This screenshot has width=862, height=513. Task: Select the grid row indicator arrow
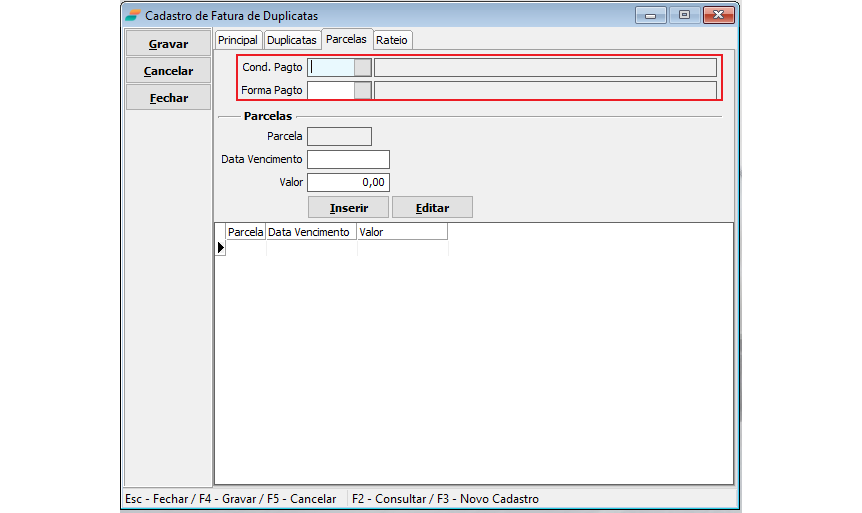point(220,247)
